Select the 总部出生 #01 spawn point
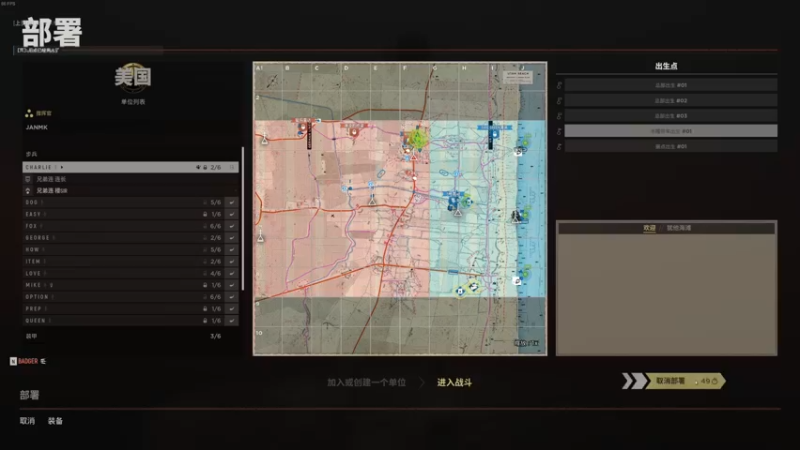The height and width of the screenshot is (450, 800). click(670, 85)
